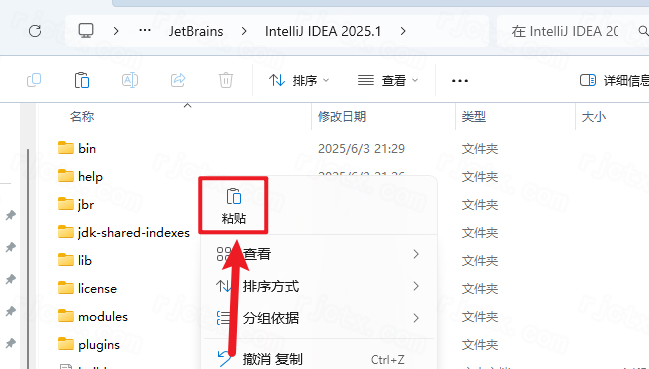Screen dimensions: 649x369
Task: Choose 撤消 复制 in the context menu
Action: 318,359
